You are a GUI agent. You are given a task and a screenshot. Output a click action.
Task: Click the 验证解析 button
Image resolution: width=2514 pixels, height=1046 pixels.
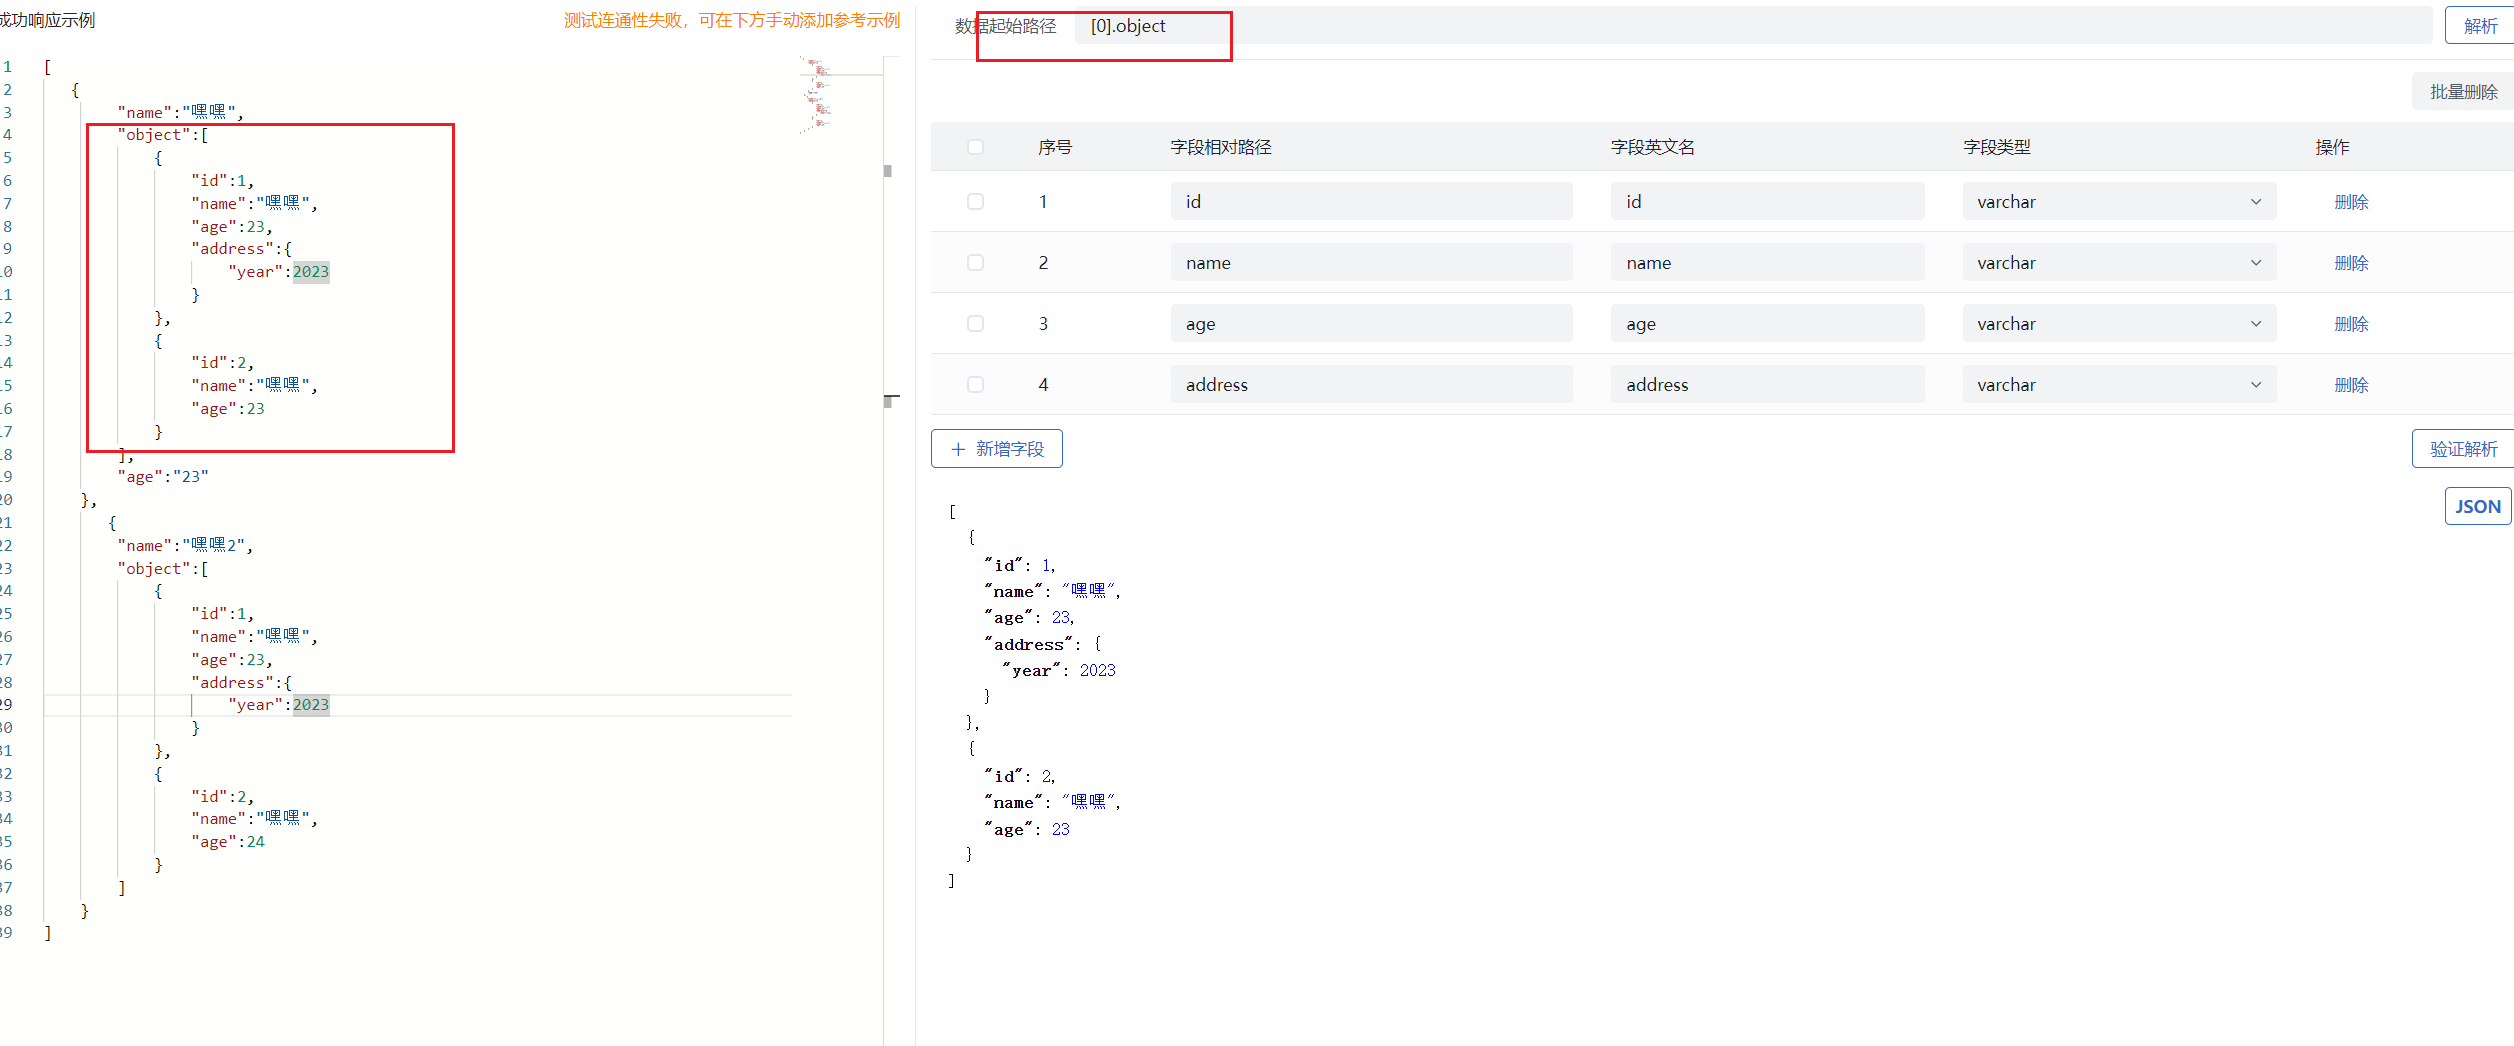pyautogui.click(x=2463, y=449)
